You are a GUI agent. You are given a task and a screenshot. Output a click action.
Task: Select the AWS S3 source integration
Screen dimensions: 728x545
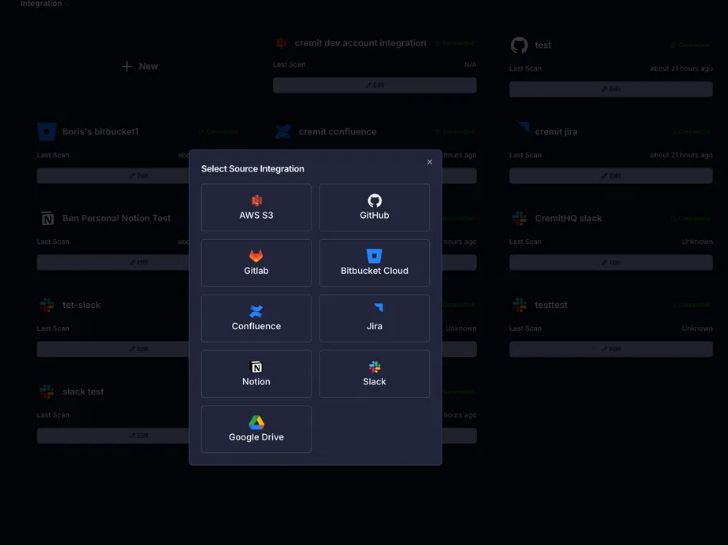256,207
